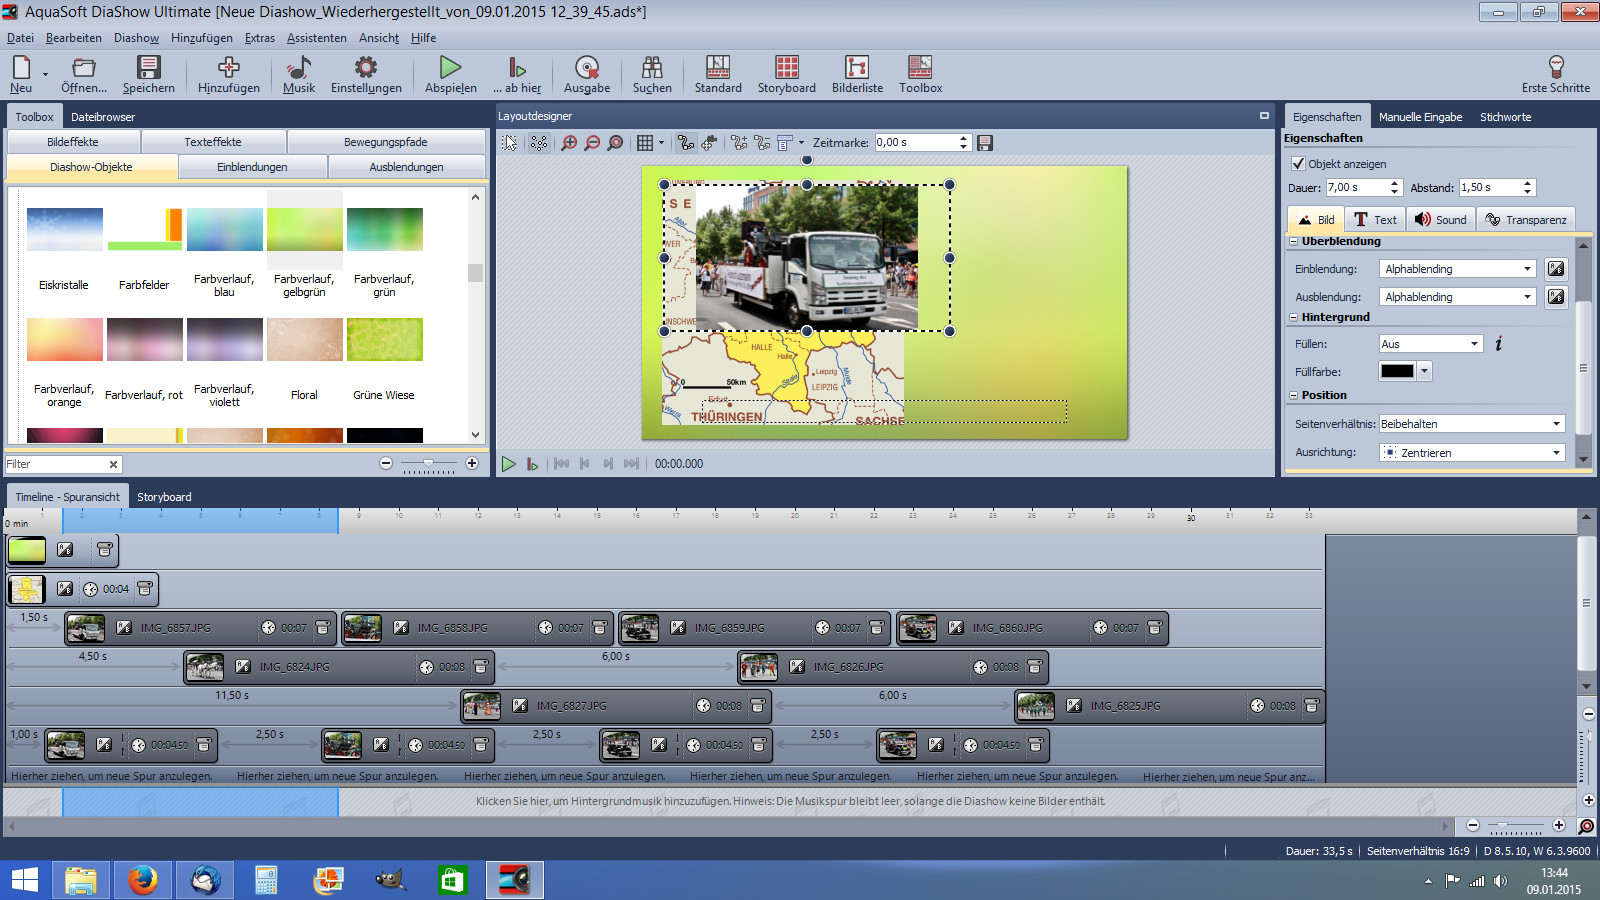Click the Erste Schritte lightbulb icon

pyautogui.click(x=1555, y=68)
